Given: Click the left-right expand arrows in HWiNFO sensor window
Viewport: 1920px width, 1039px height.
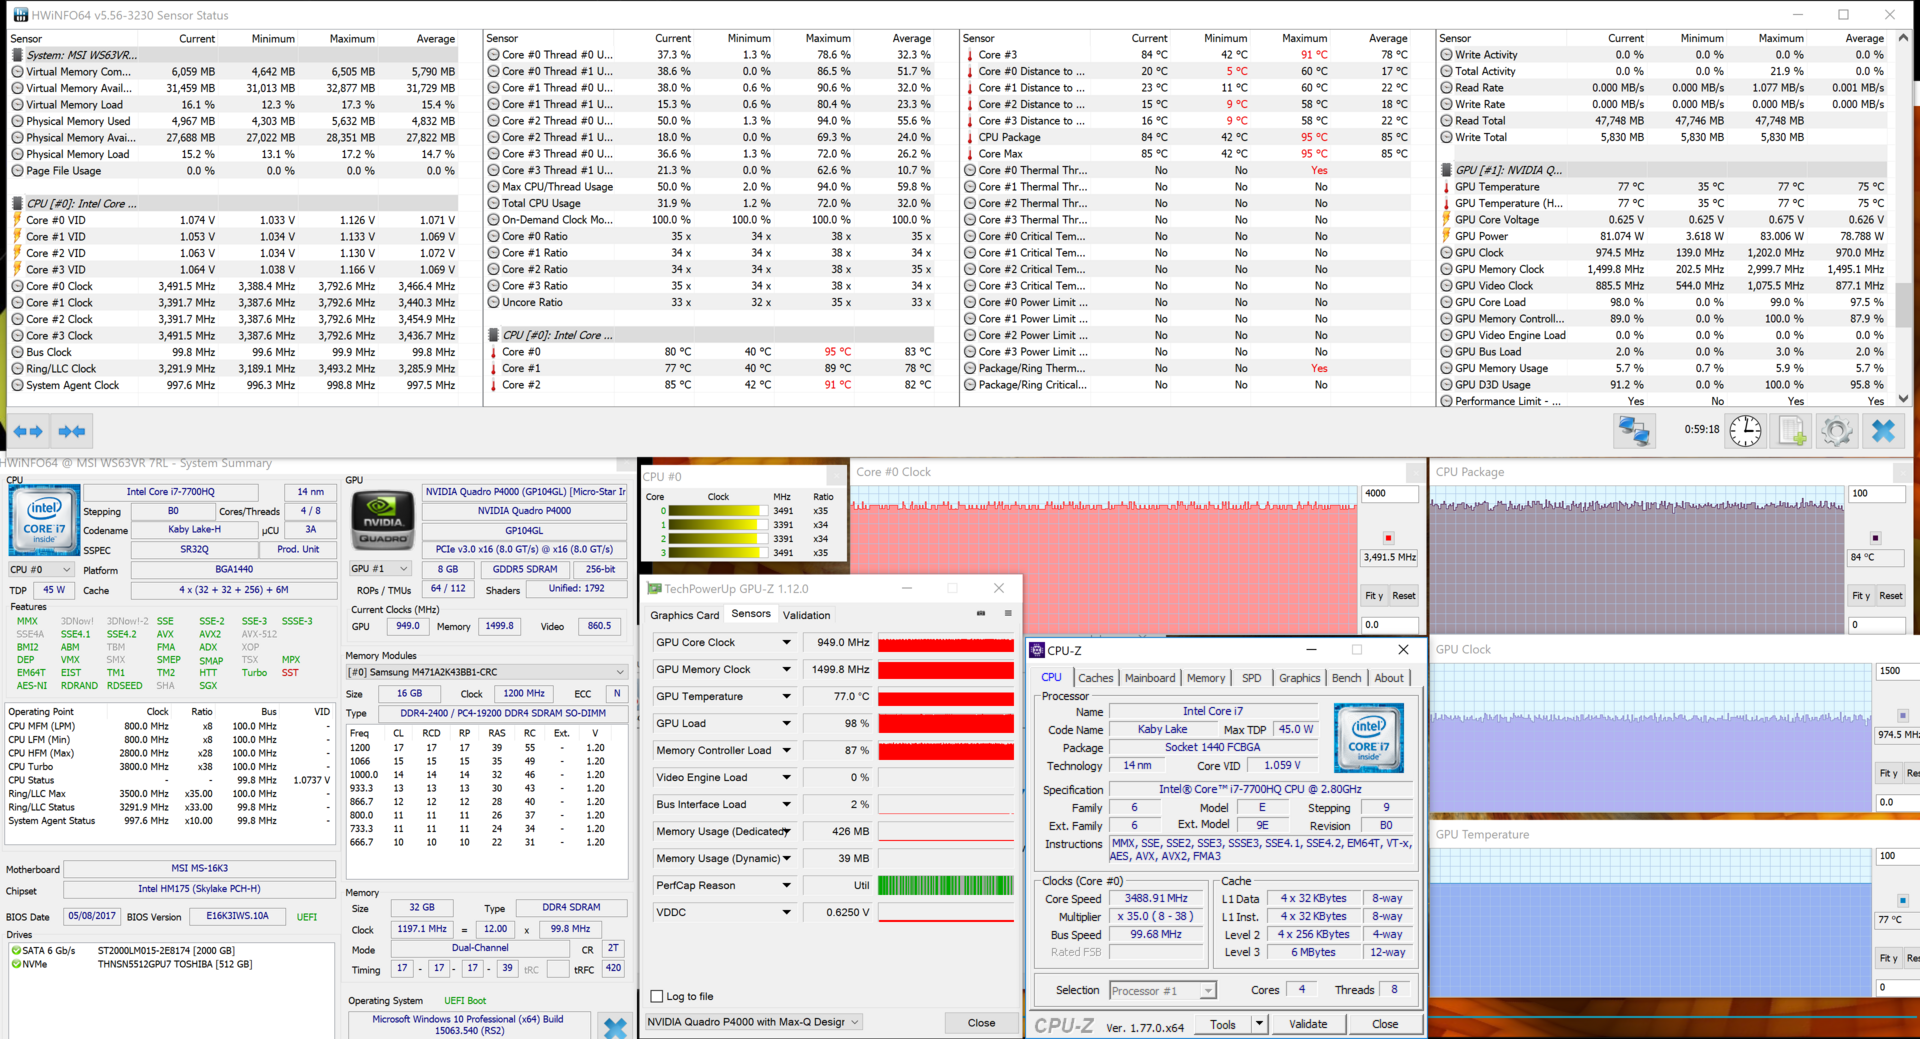Looking at the screenshot, I should [28, 431].
